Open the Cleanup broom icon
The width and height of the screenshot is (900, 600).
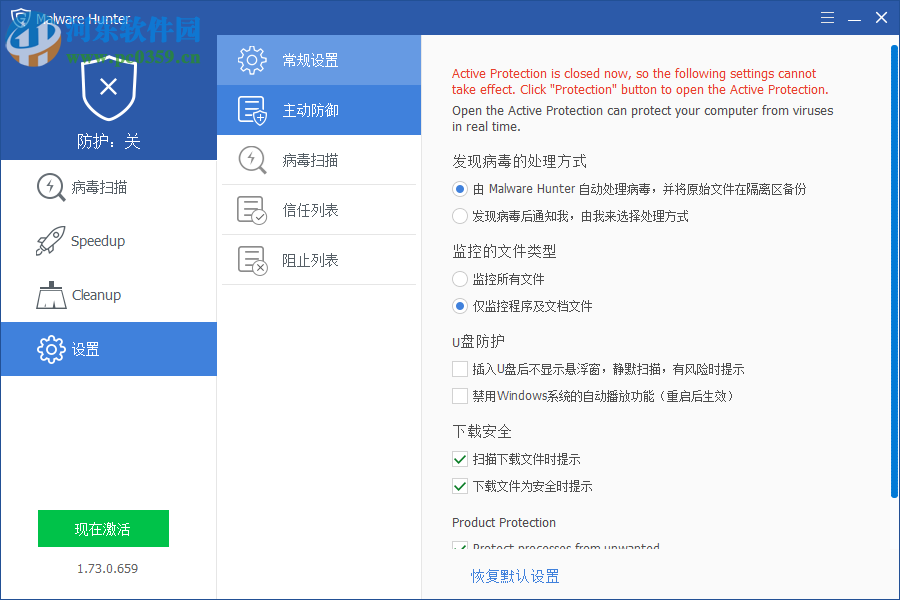tap(50, 295)
